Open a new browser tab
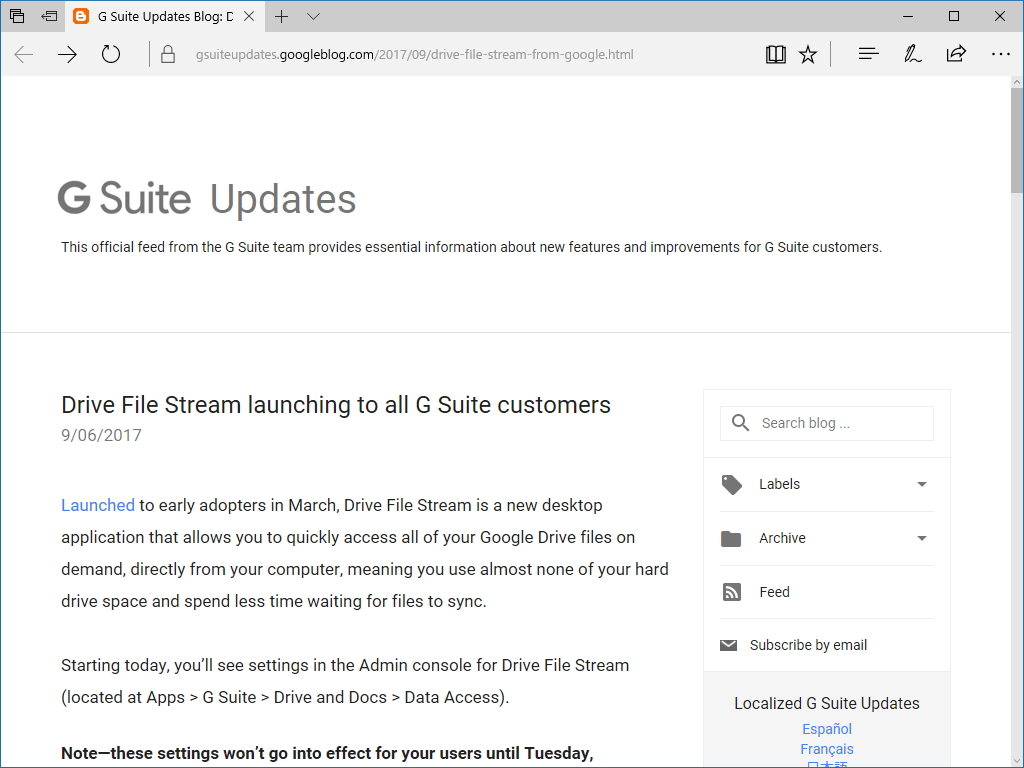Viewport: 1024px width, 768px height. [x=281, y=16]
